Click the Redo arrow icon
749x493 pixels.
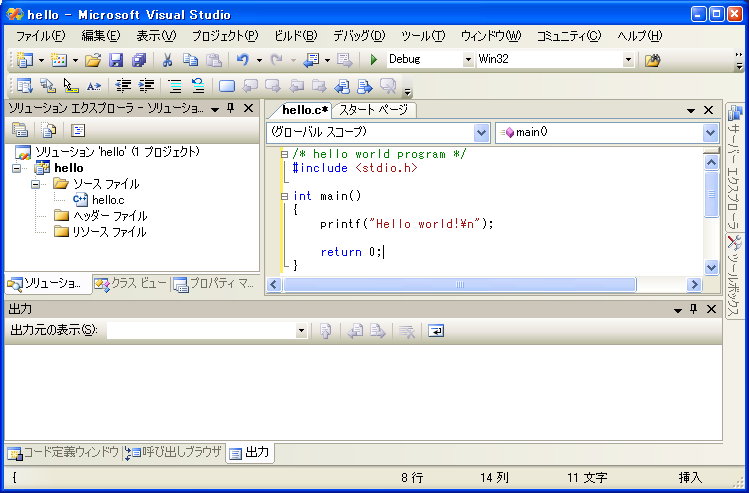point(276,60)
